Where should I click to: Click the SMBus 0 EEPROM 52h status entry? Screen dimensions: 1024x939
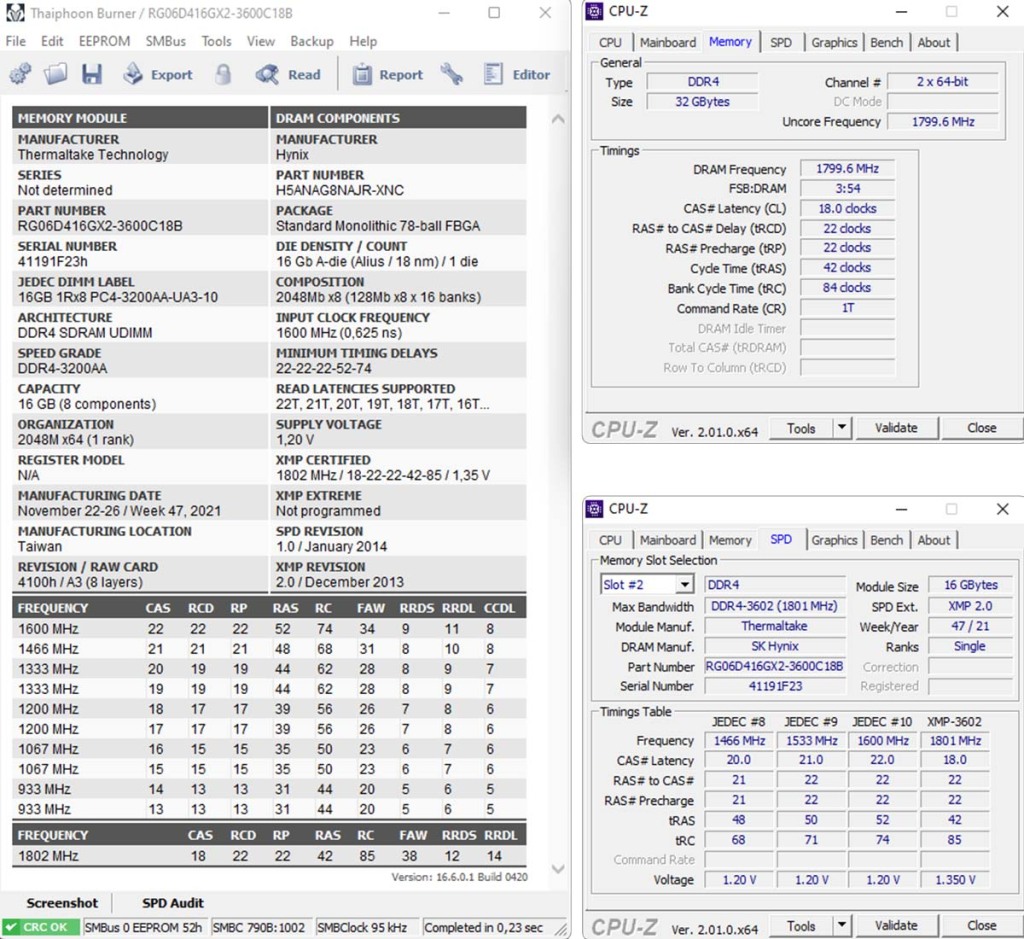click(143, 927)
